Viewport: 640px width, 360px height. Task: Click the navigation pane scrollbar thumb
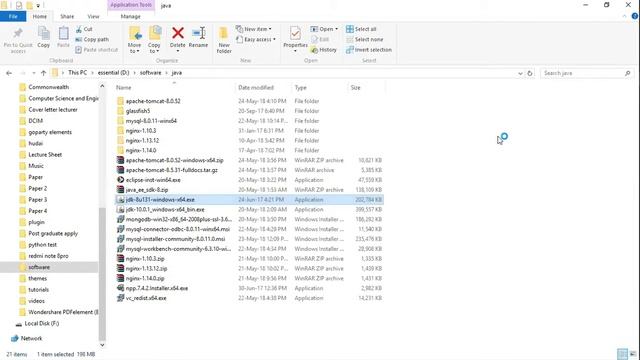point(102,273)
